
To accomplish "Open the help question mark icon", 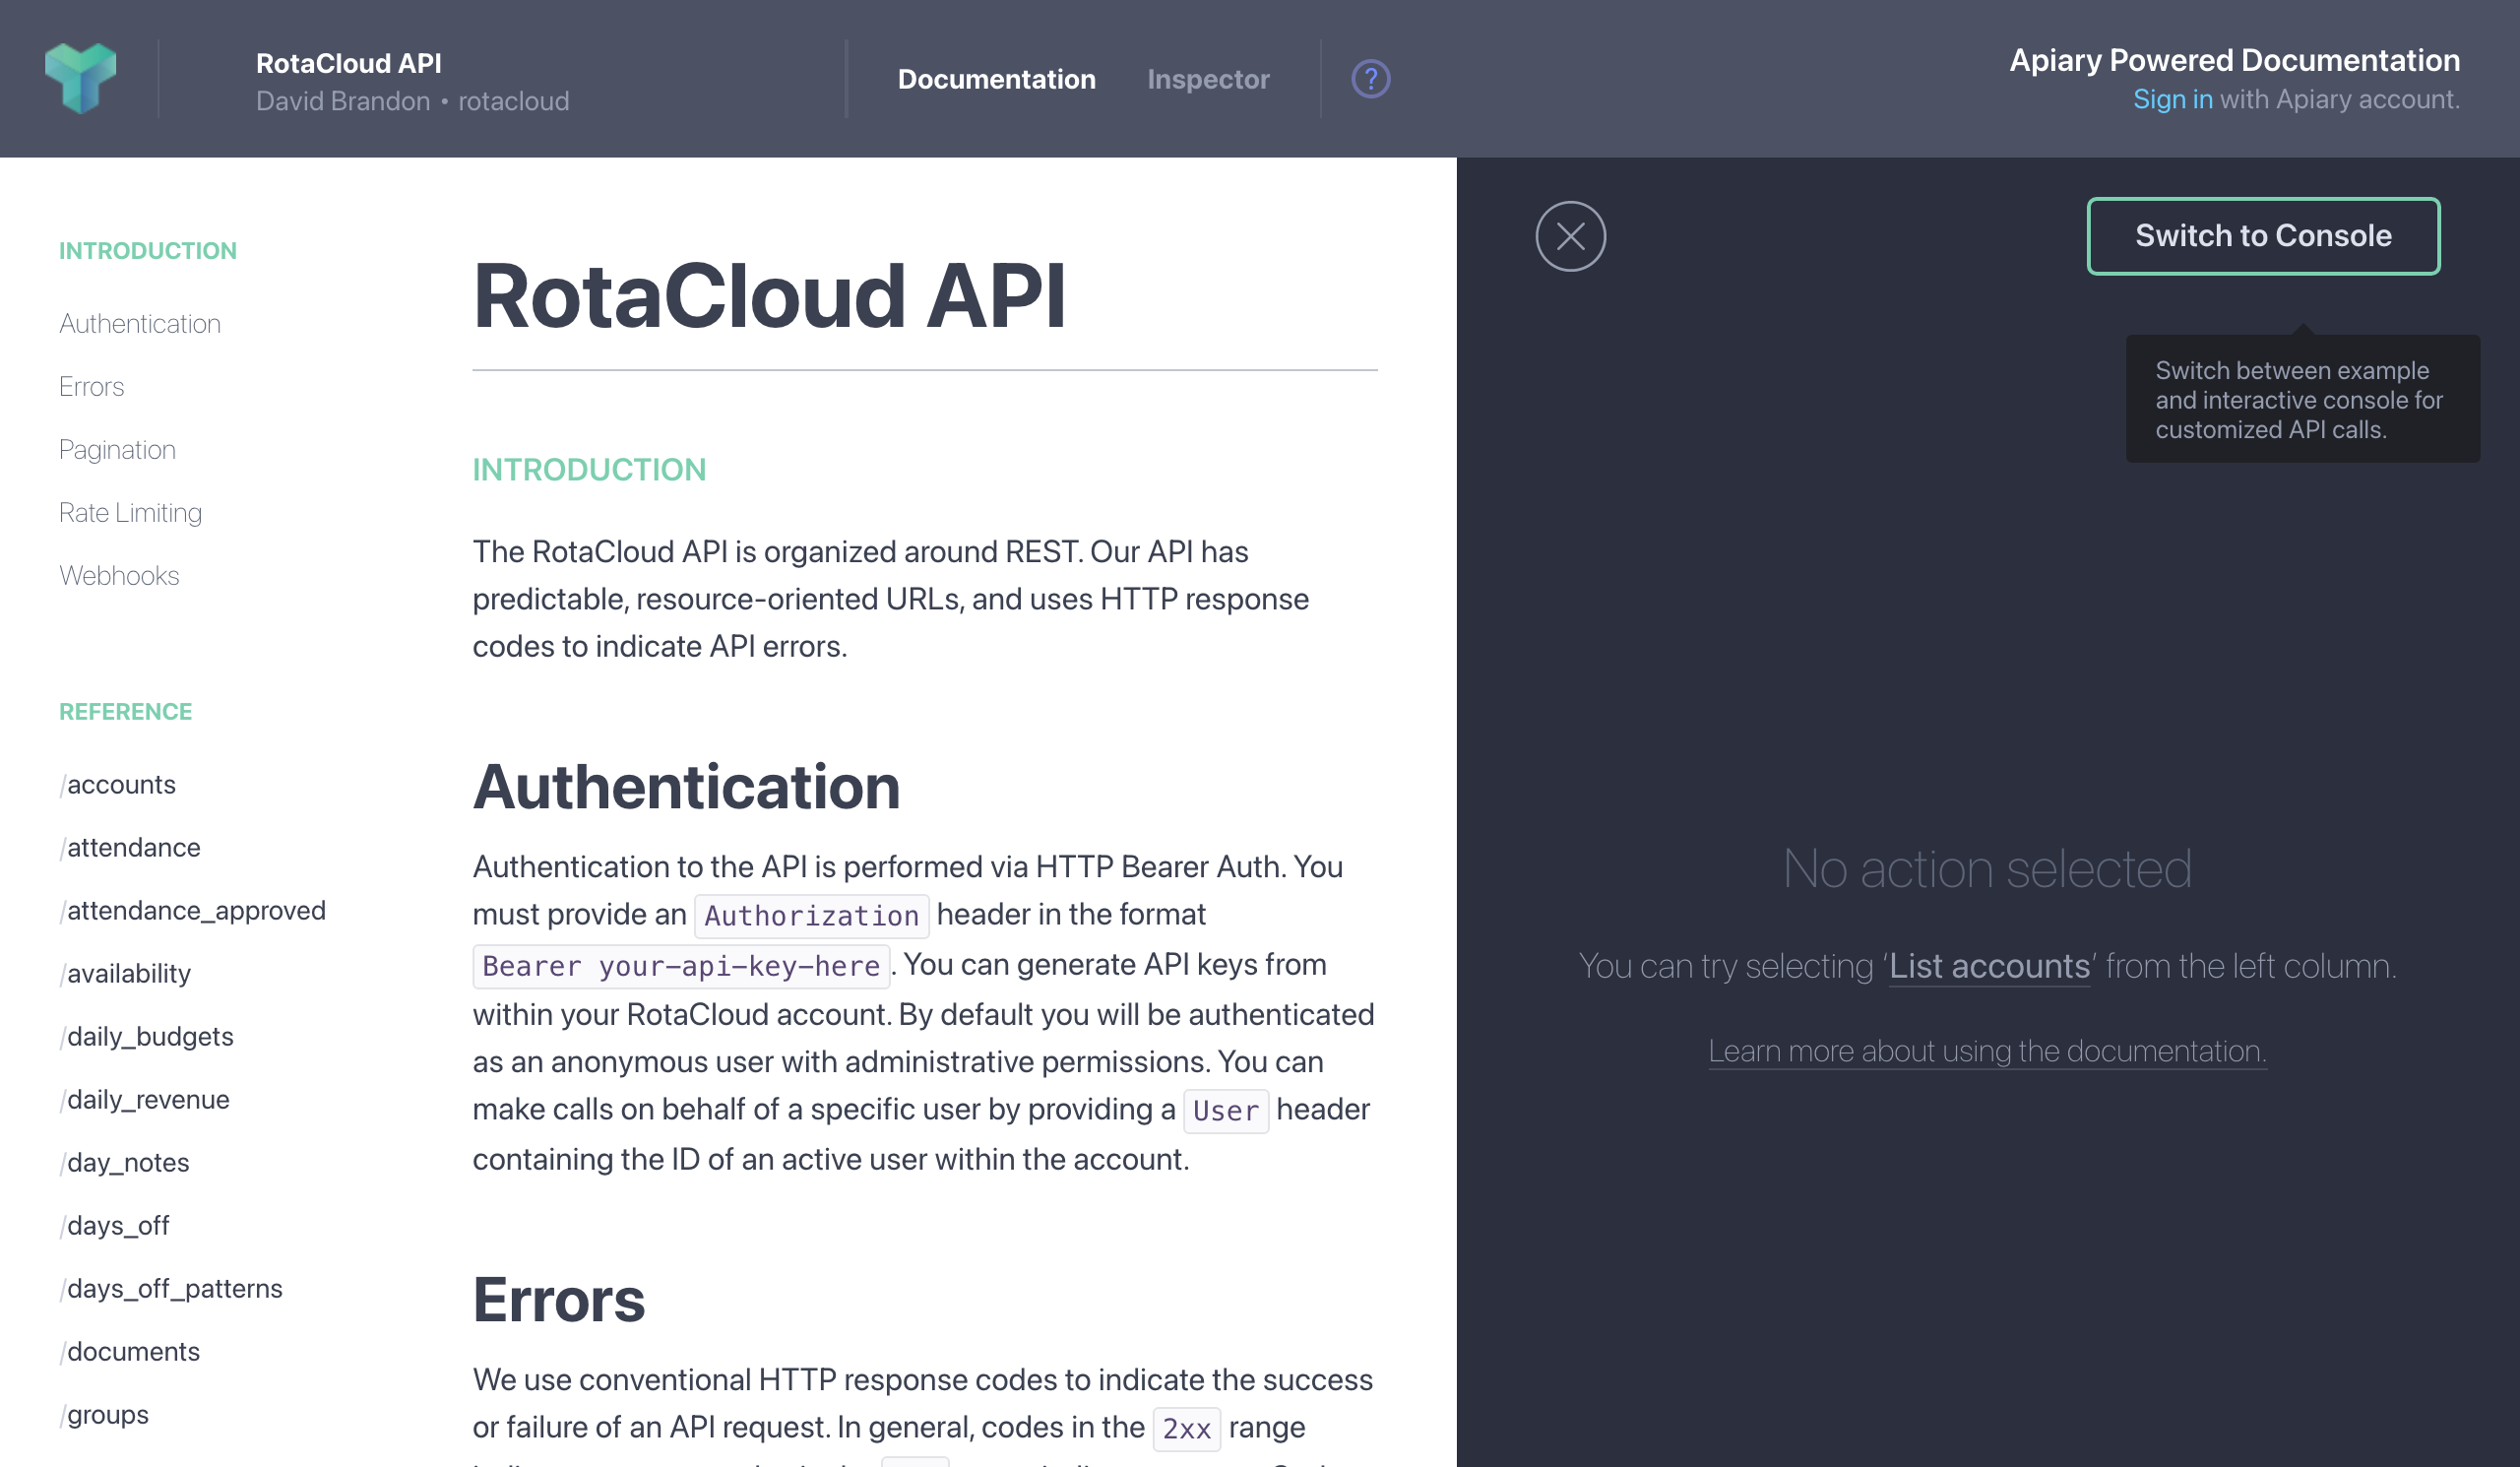I will [1369, 79].
